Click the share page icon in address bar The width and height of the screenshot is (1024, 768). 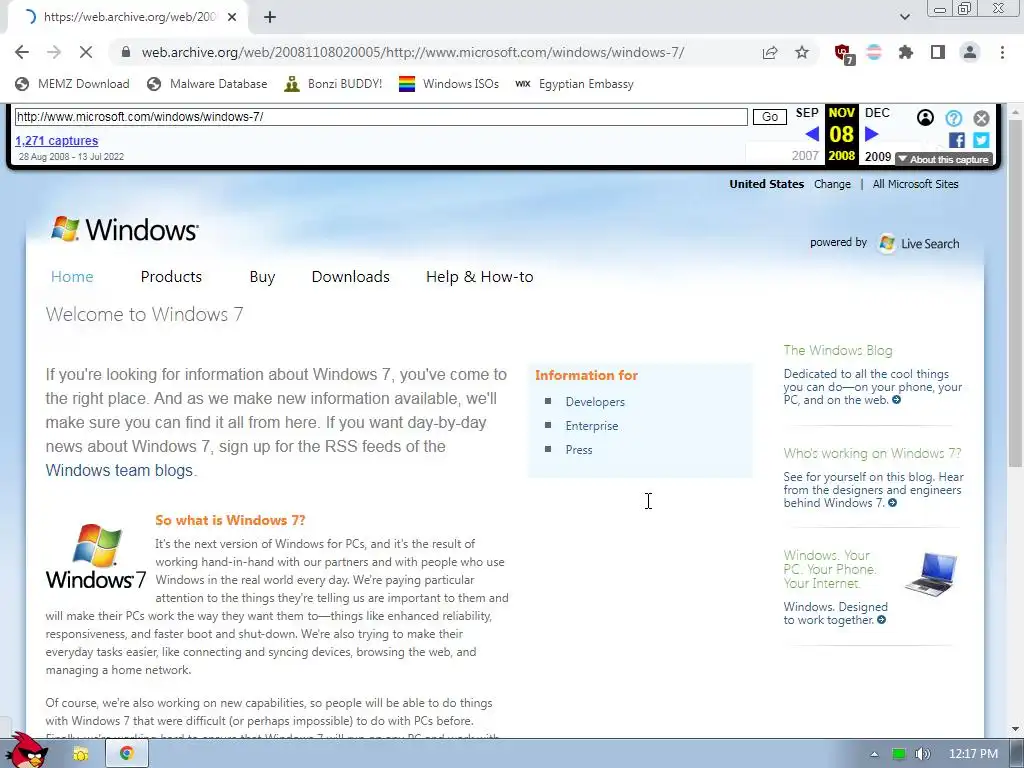coord(770,52)
